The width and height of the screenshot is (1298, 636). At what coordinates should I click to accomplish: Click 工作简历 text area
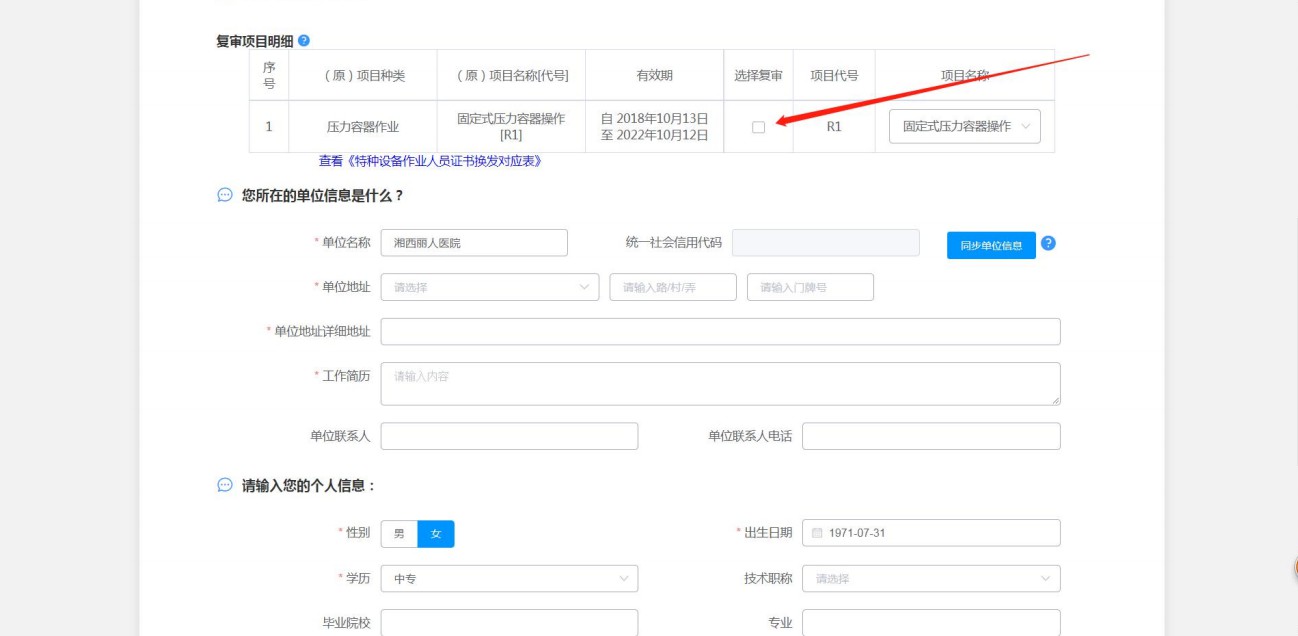point(720,384)
